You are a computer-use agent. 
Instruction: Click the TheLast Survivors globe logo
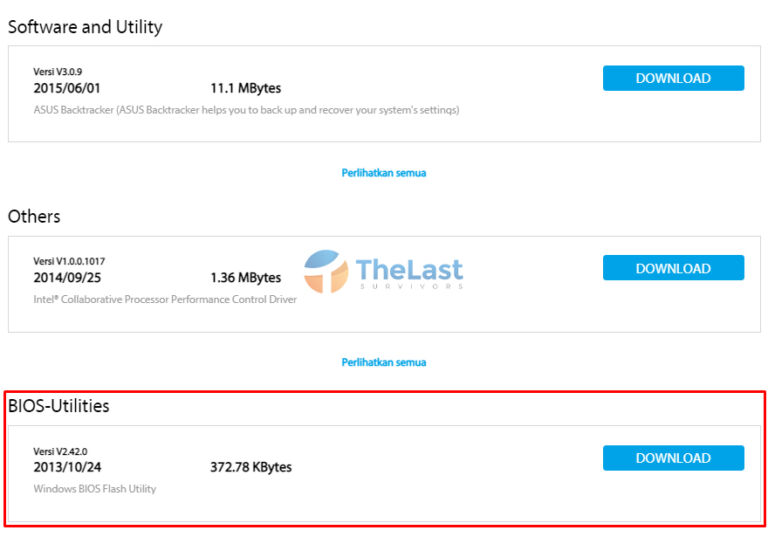pyautogui.click(x=326, y=271)
